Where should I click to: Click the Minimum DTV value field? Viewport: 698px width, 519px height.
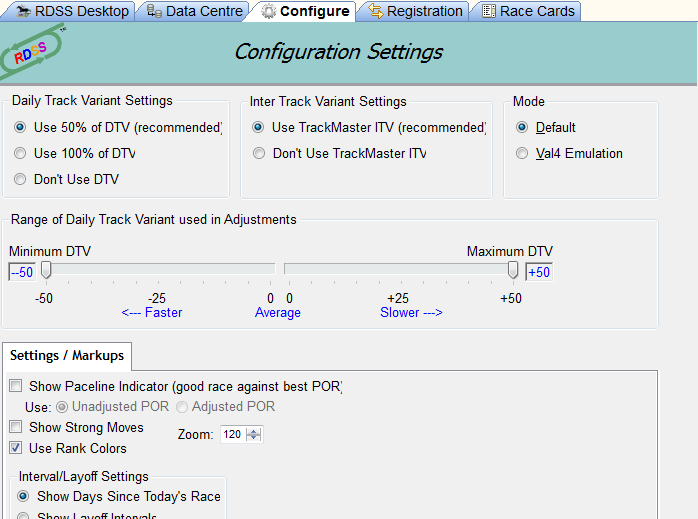click(x=22, y=272)
